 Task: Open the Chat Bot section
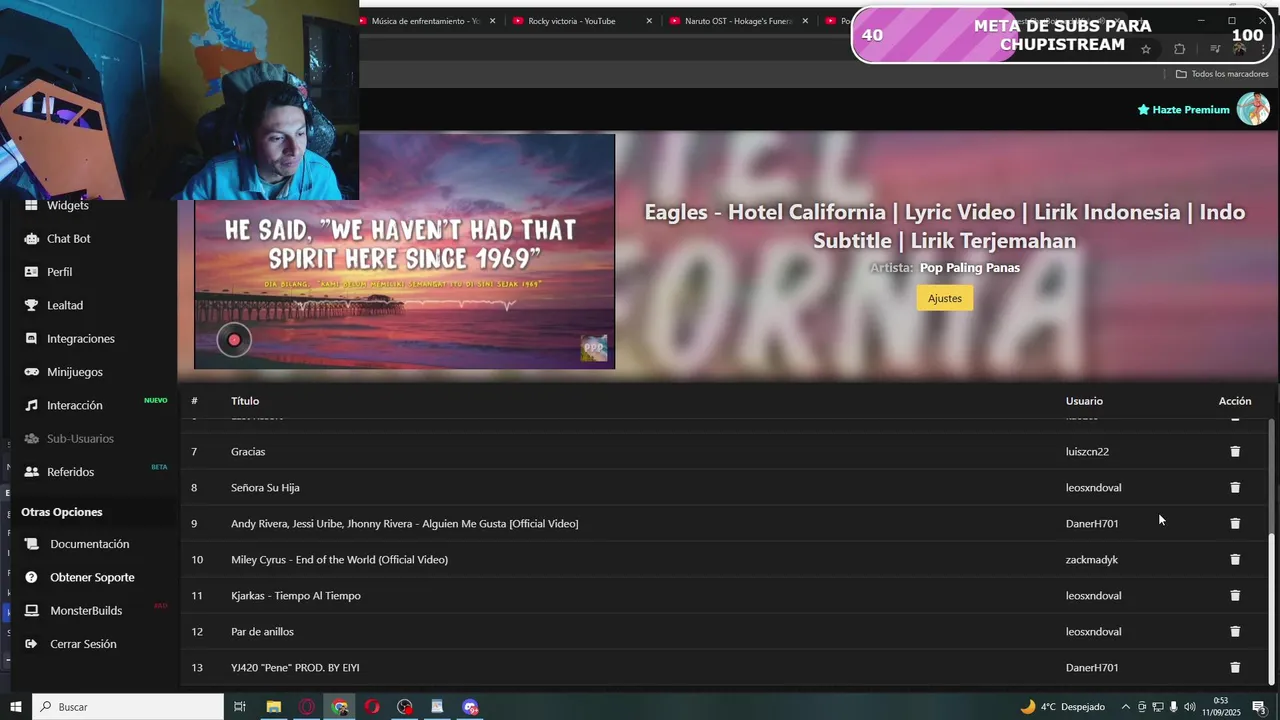click(68, 239)
